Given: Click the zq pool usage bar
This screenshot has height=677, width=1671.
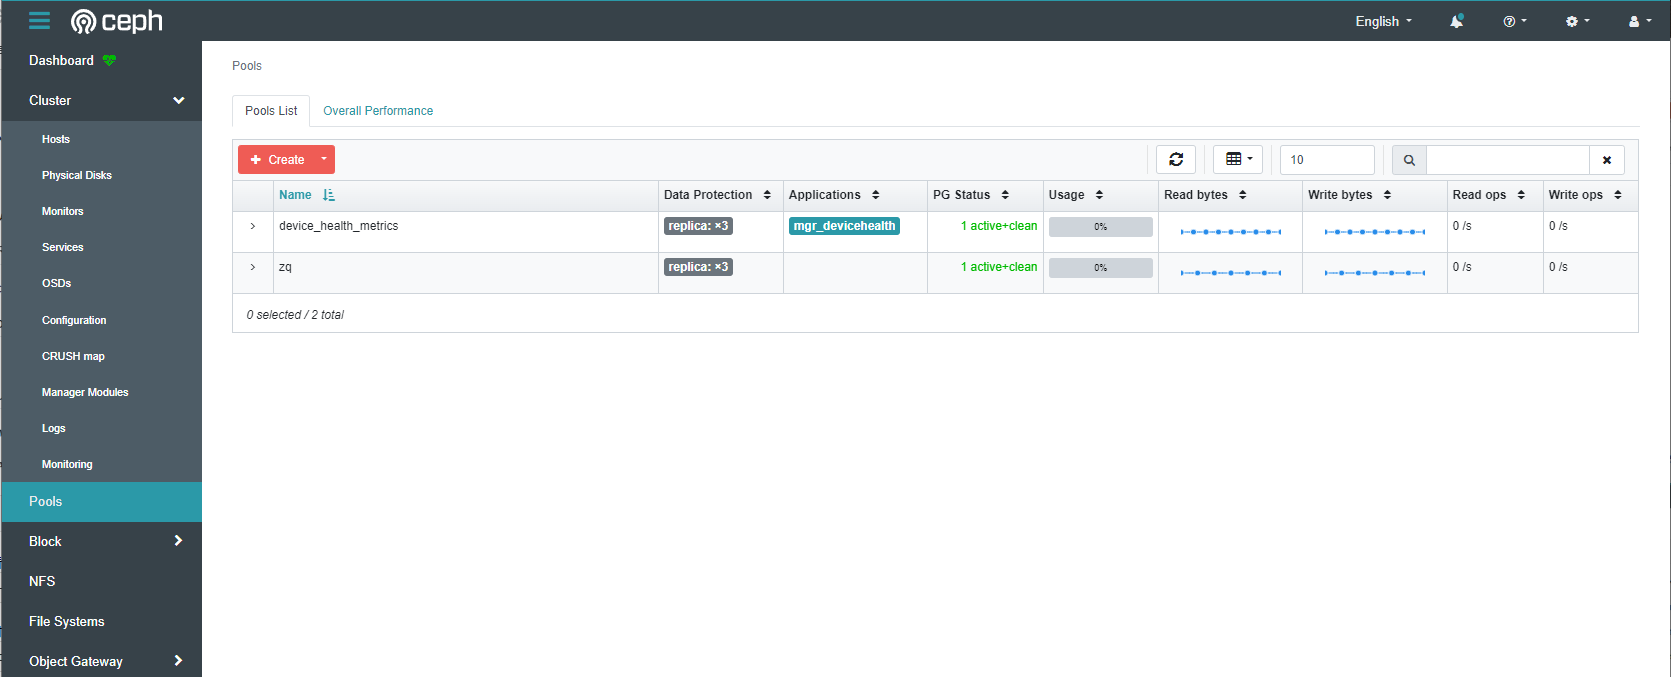Looking at the screenshot, I should pos(1100,268).
